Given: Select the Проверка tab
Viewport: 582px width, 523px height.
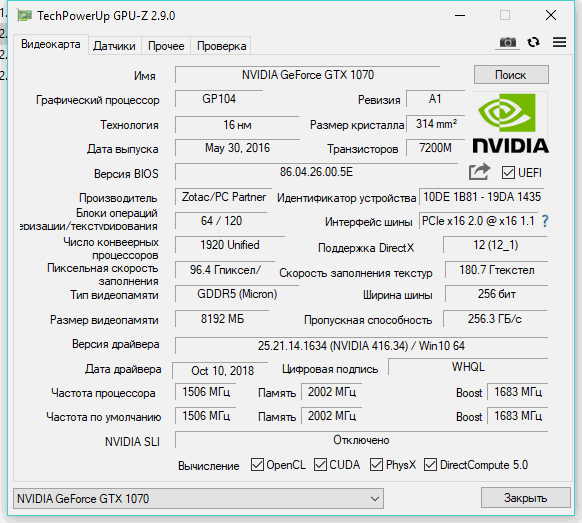Looking at the screenshot, I should (221, 46).
